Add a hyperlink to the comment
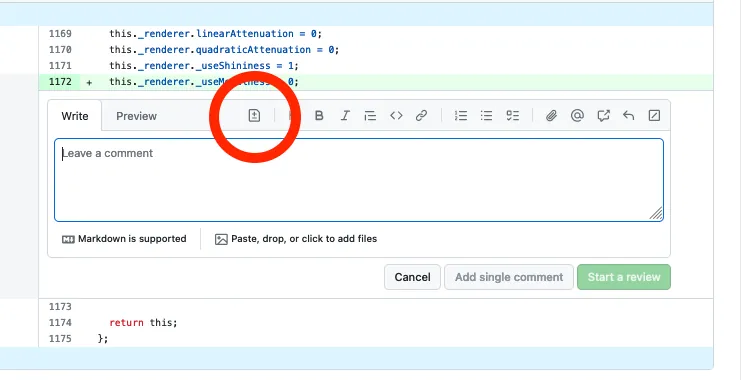741x380 pixels. 421,115
